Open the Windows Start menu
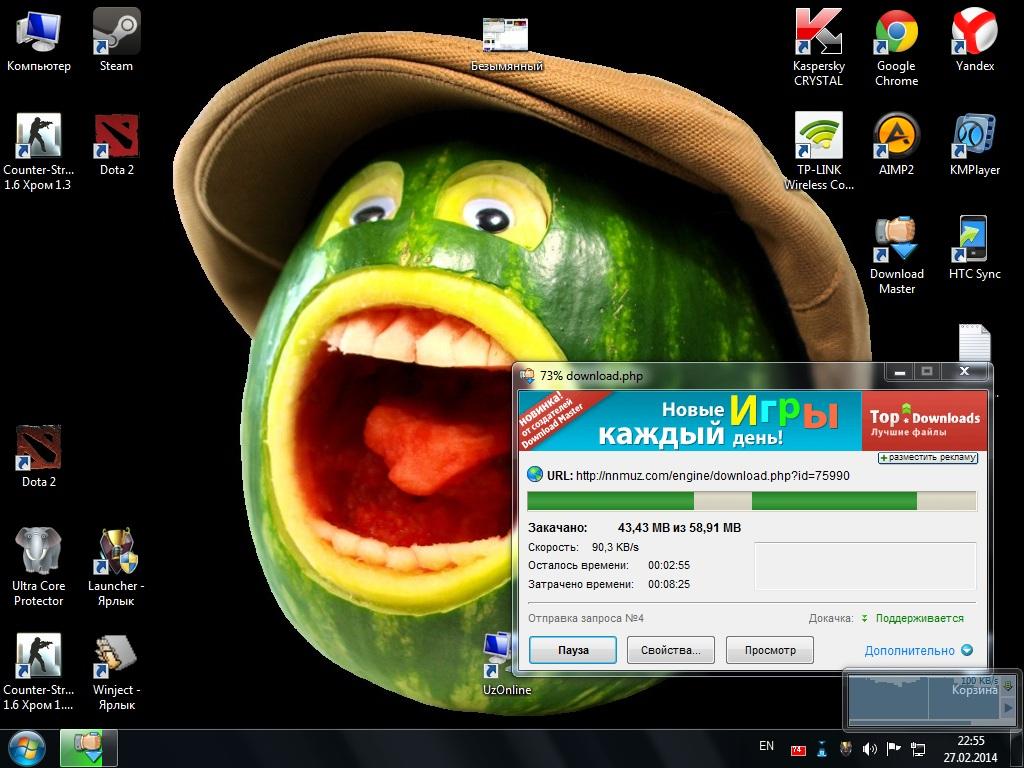 pyautogui.click(x=27, y=747)
